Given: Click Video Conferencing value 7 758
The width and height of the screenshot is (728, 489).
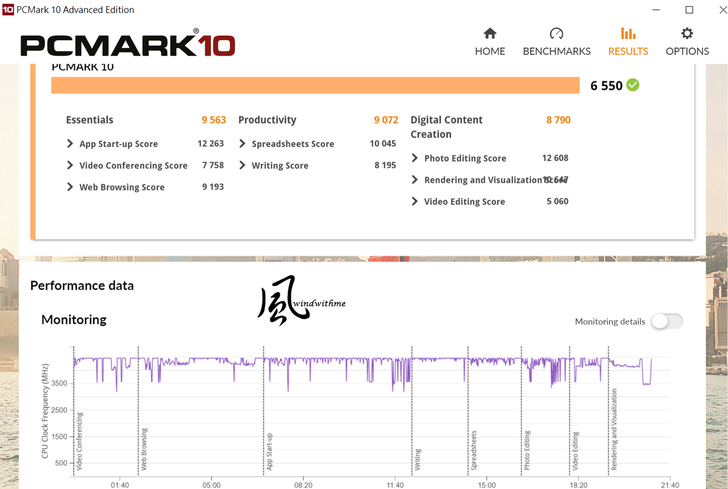Looking at the screenshot, I should (213, 165).
